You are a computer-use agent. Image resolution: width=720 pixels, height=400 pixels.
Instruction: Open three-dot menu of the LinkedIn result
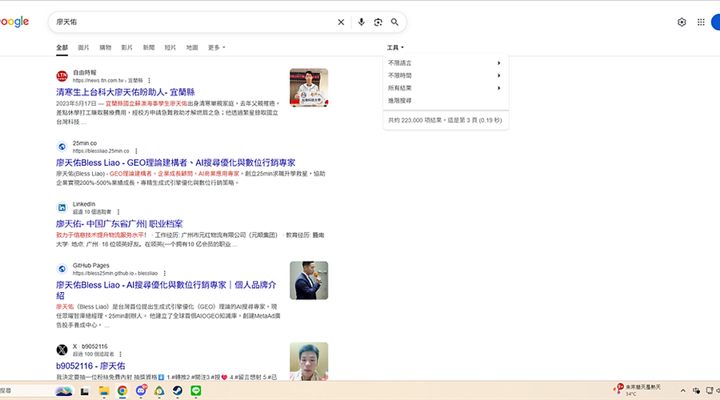click(118, 212)
